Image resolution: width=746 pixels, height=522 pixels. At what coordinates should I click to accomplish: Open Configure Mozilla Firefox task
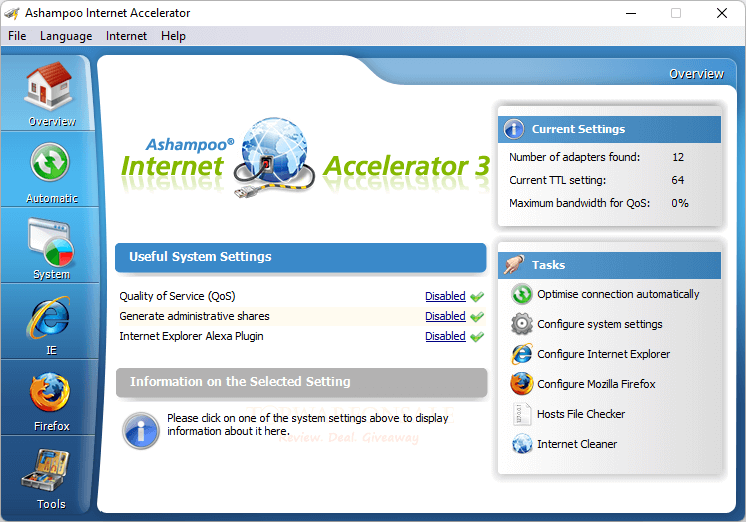coord(596,384)
